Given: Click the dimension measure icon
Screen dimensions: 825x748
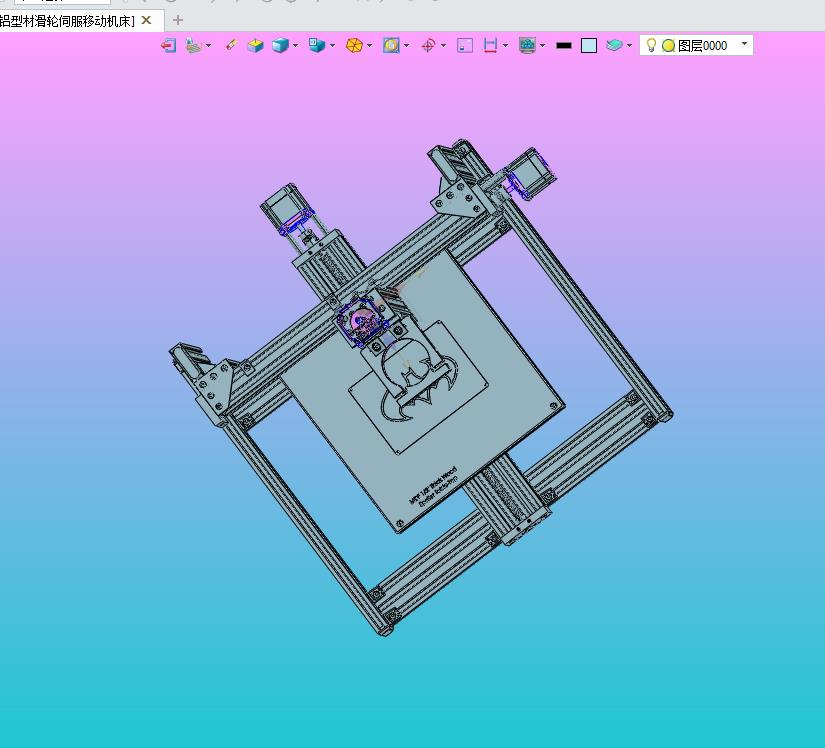Looking at the screenshot, I should (x=490, y=46).
